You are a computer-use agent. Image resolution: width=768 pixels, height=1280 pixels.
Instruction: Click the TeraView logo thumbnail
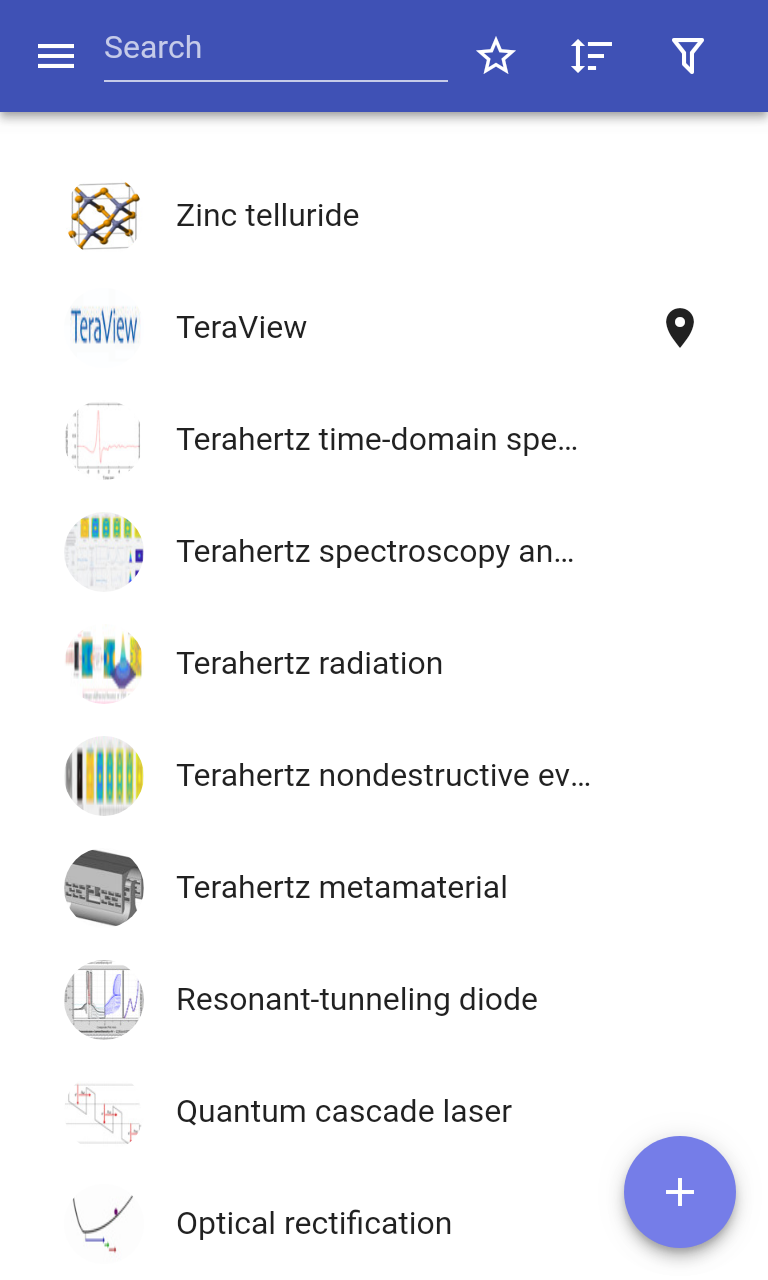point(104,328)
